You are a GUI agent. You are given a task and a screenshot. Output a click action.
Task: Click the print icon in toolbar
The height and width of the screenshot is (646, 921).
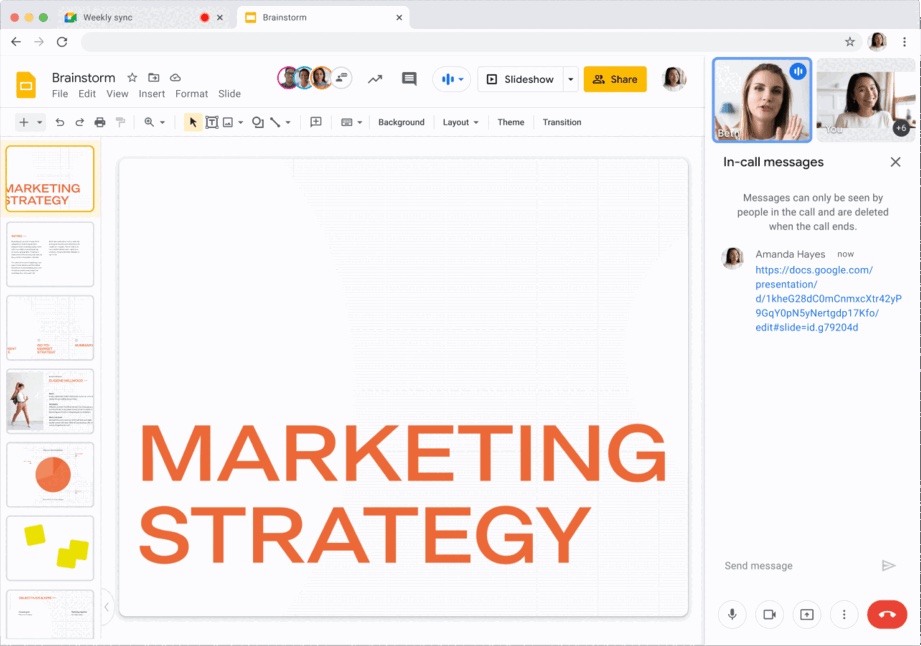point(100,122)
